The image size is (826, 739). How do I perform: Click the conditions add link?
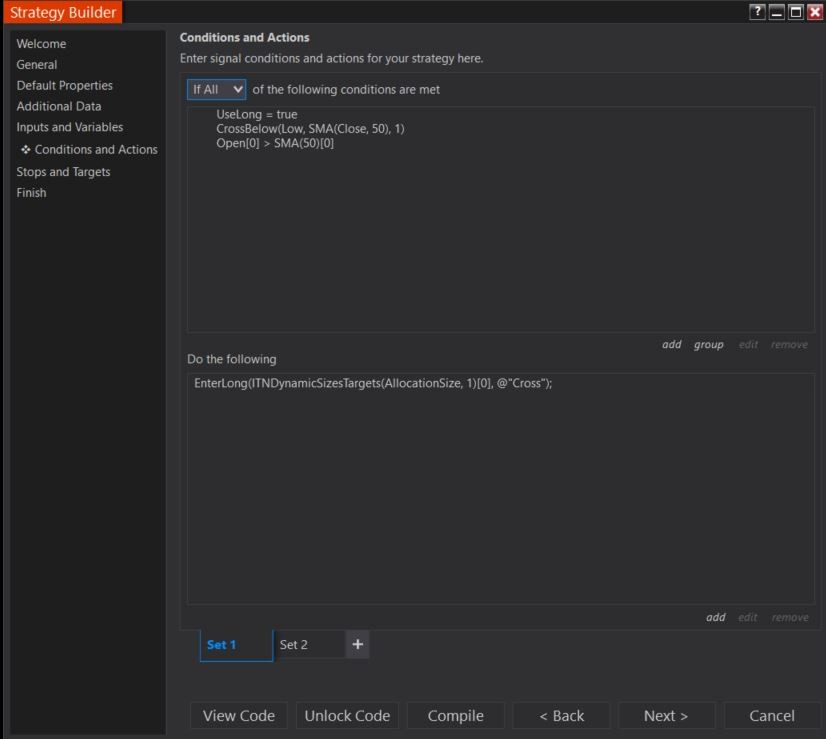671,345
